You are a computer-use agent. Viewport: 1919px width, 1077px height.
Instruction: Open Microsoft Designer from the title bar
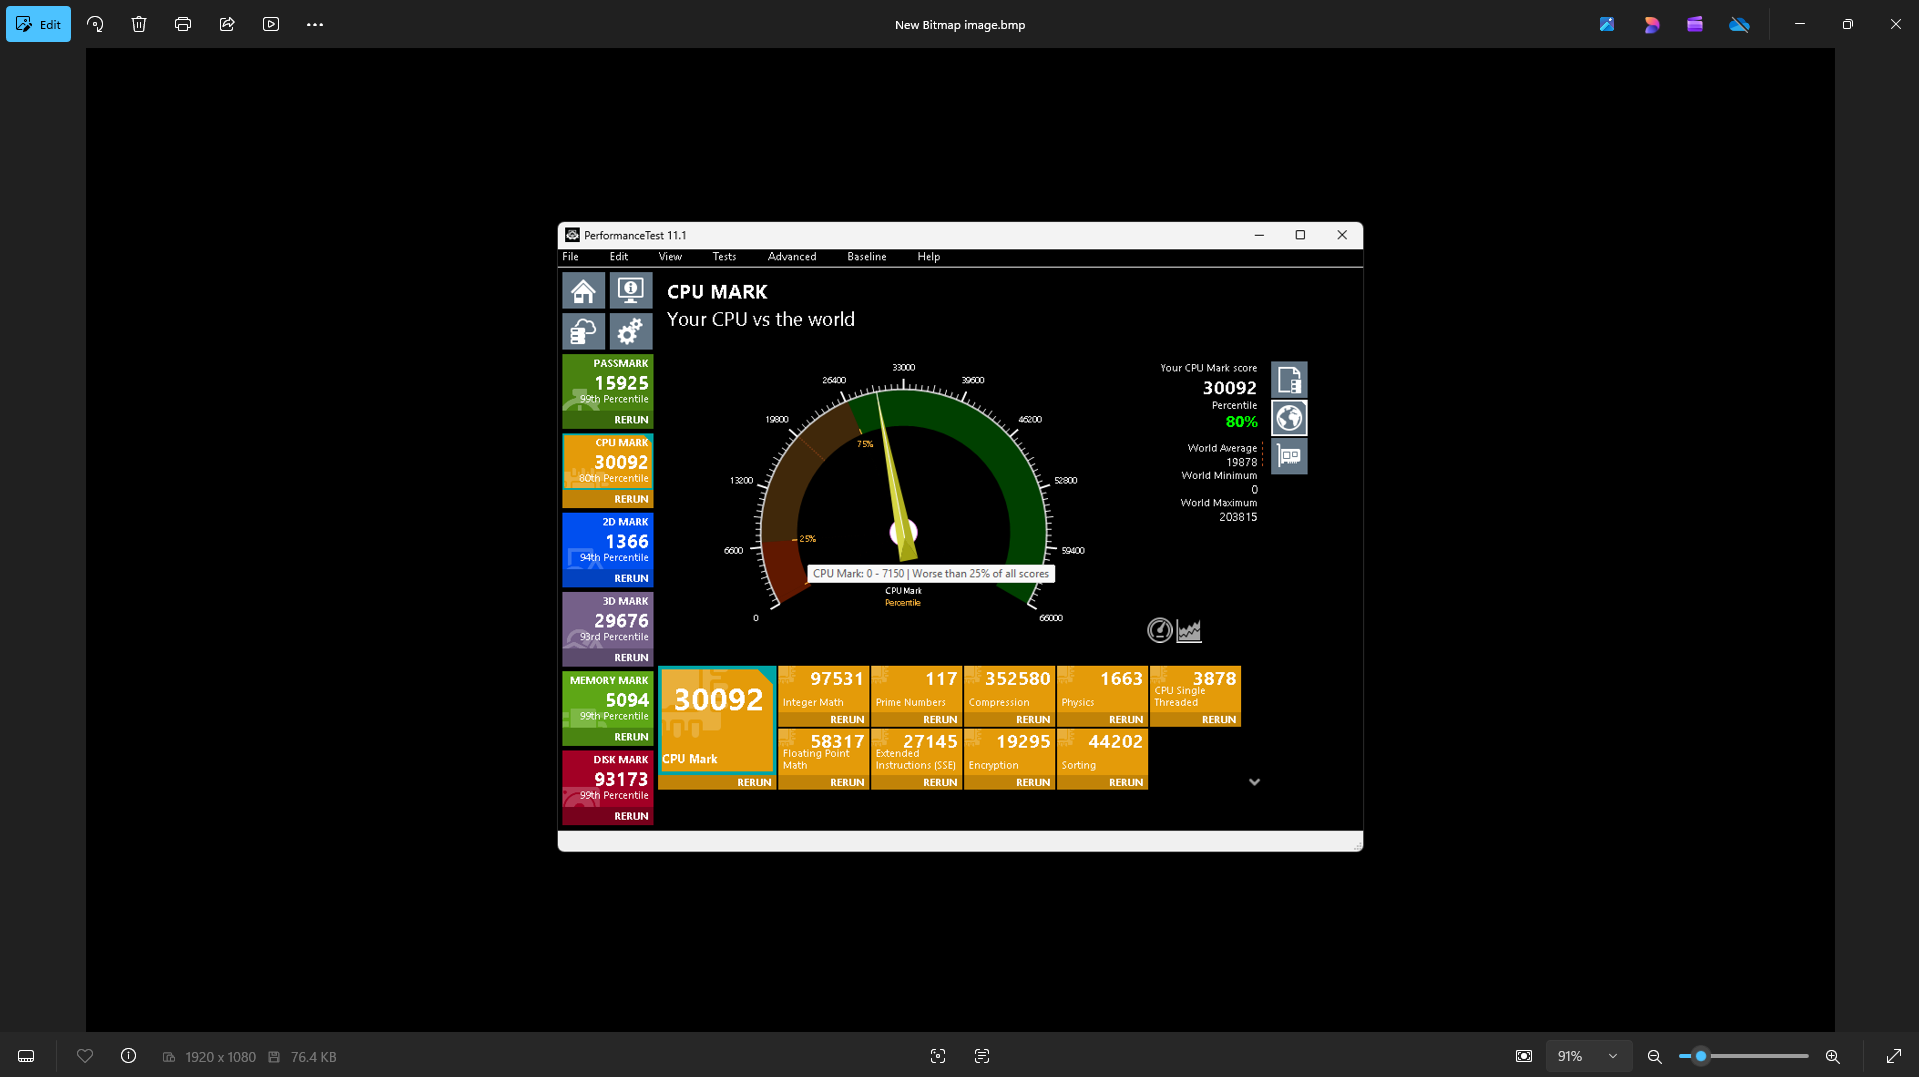(x=1651, y=24)
